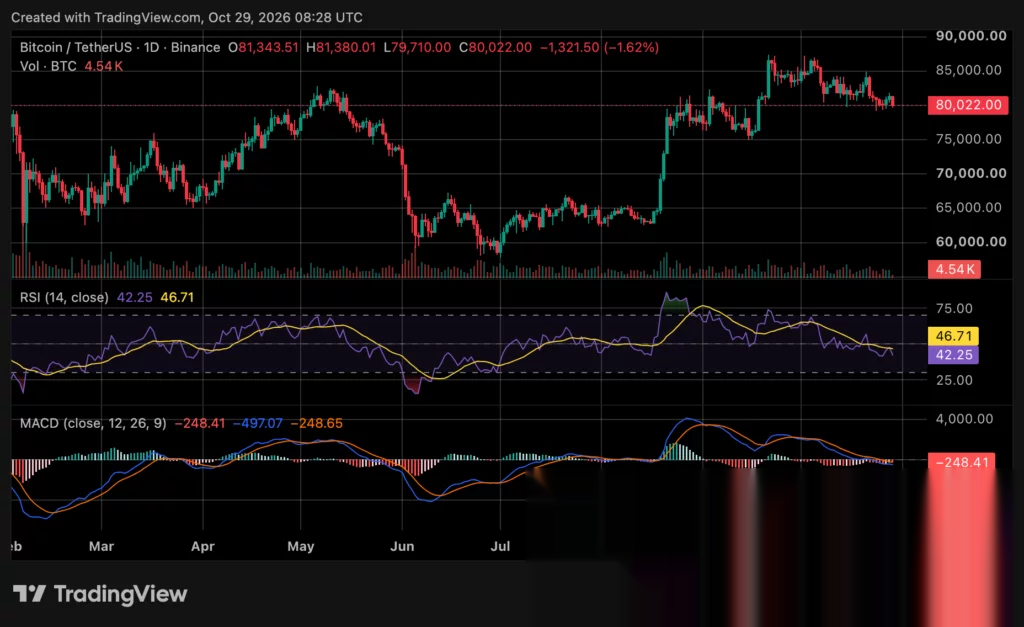
Task: Click the blue −497.07 MACD legend value
Action: pyautogui.click(x=257, y=423)
